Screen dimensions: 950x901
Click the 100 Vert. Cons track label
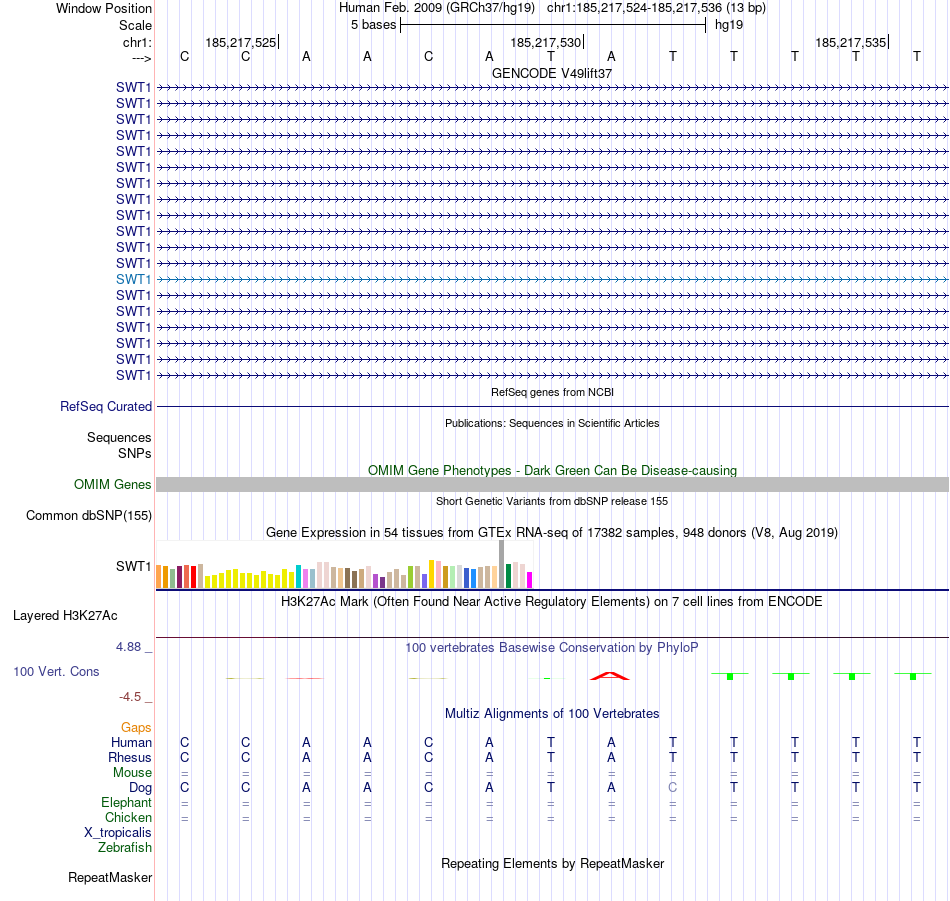[56, 671]
